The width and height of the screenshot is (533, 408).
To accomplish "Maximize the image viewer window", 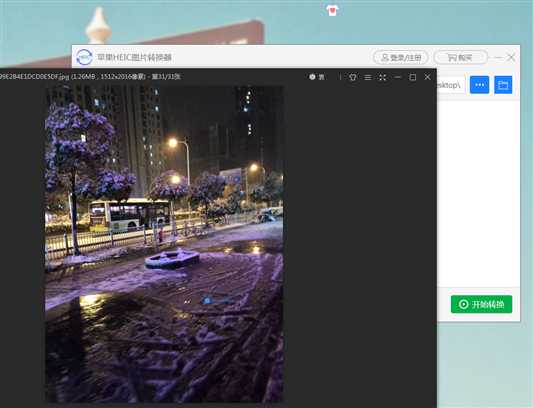I will click(x=413, y=77).
